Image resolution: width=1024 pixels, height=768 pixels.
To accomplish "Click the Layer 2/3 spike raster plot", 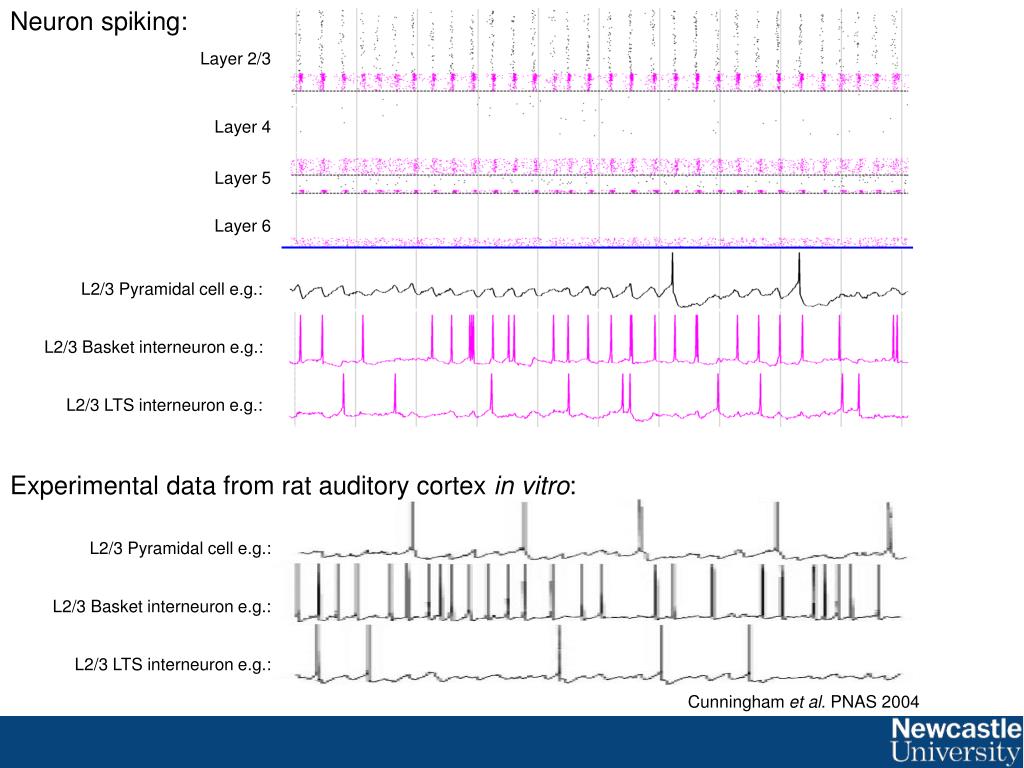I will pos(600,50).
